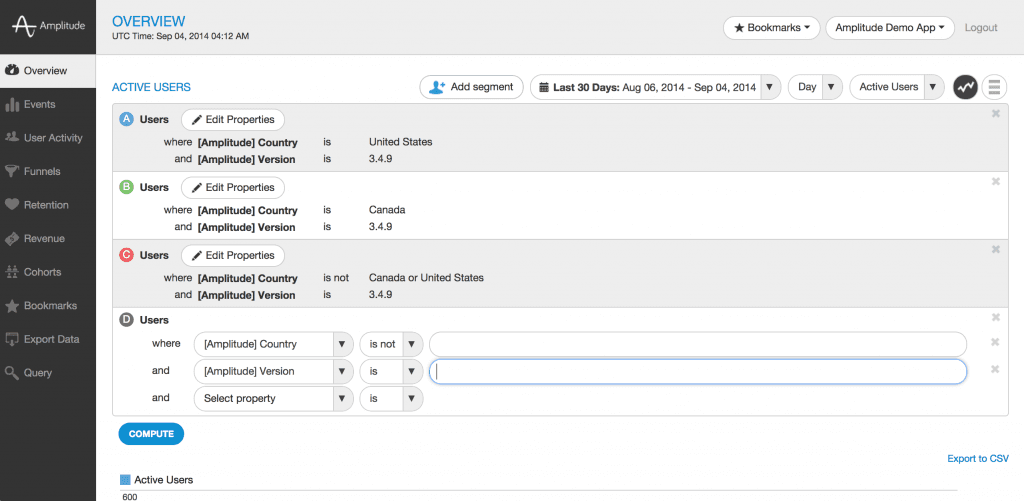Viewport: 1024px width, 501px height.
Task: Open Select property dropdown in segment D
Action: (273, 398)
